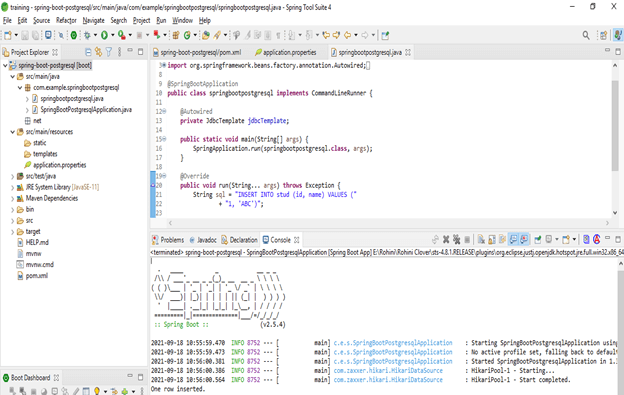Switch to application.properties editor tab
624x395 pixels.
click(x=286, y=52)
